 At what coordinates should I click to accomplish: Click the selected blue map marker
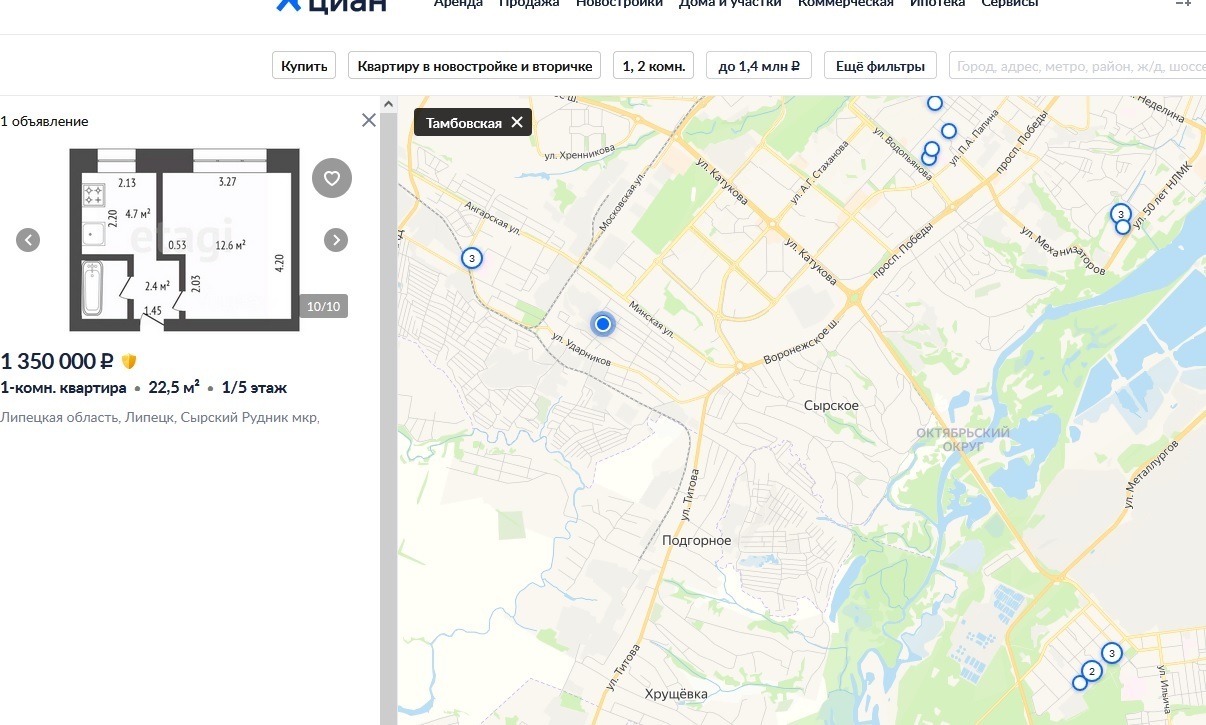(602, 324)
